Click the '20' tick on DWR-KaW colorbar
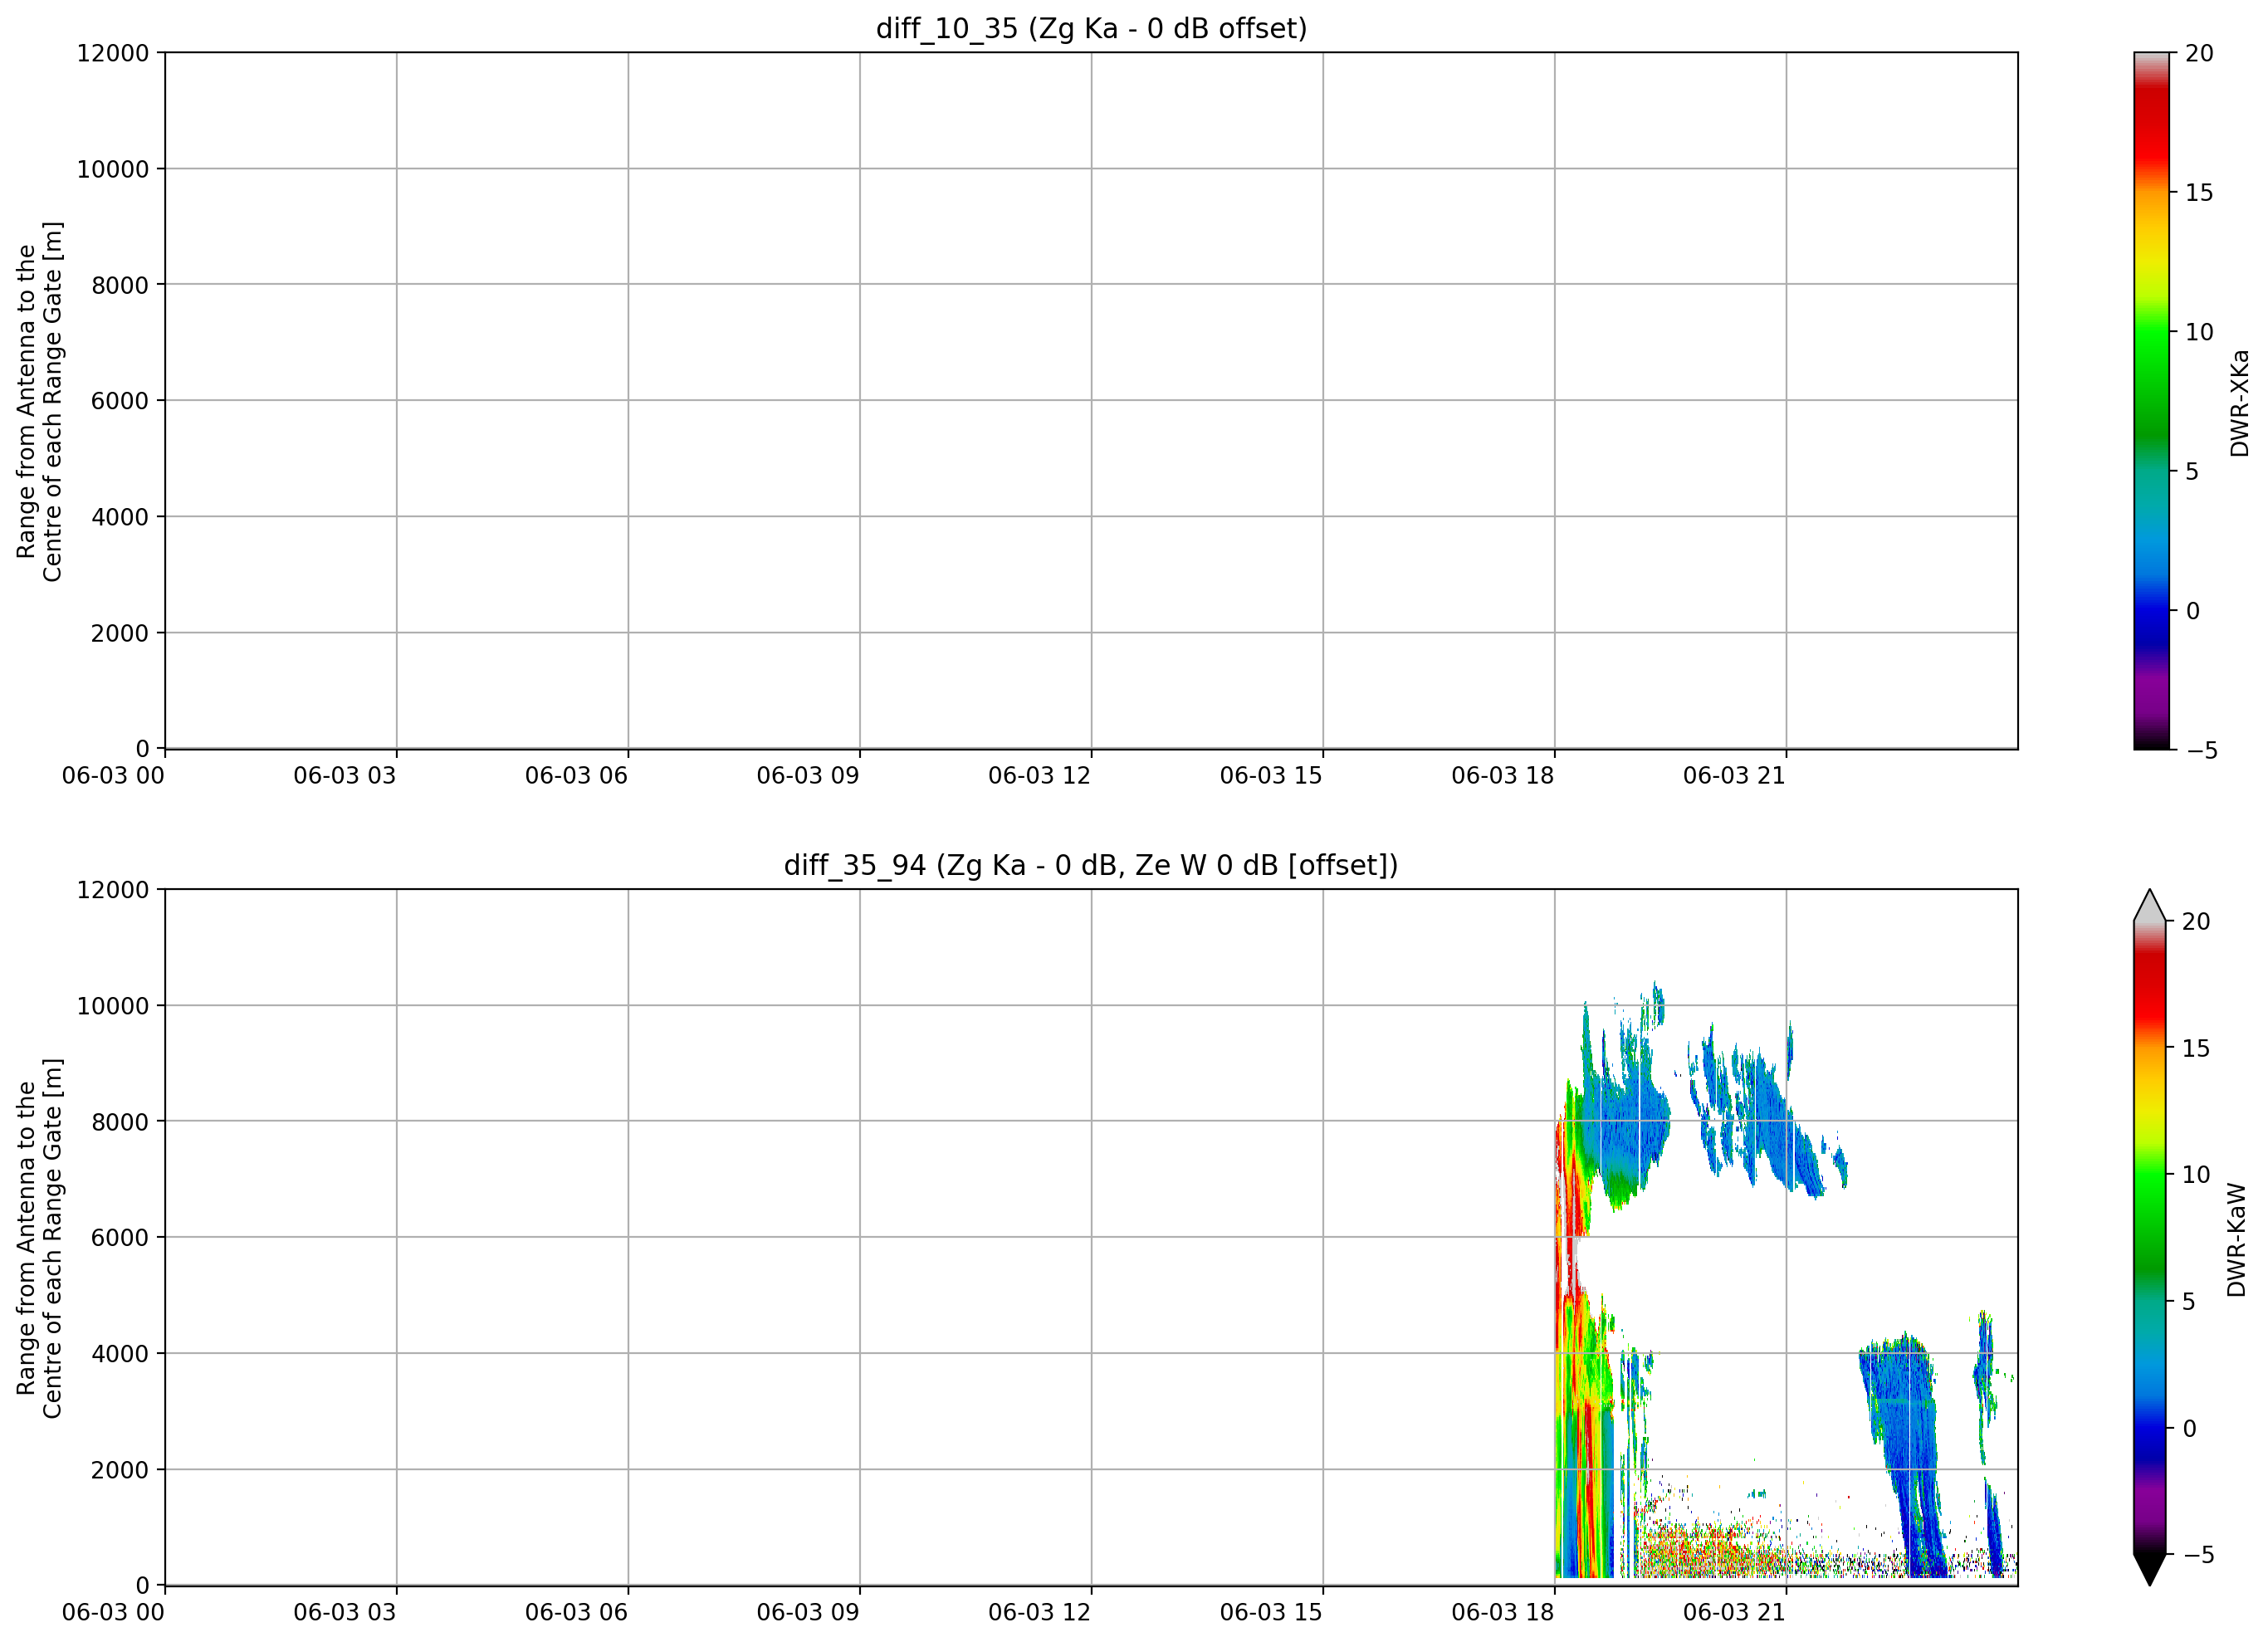Viewport: 2268px width, 1642px height. pyautogui.click(x=2196, y=922)
